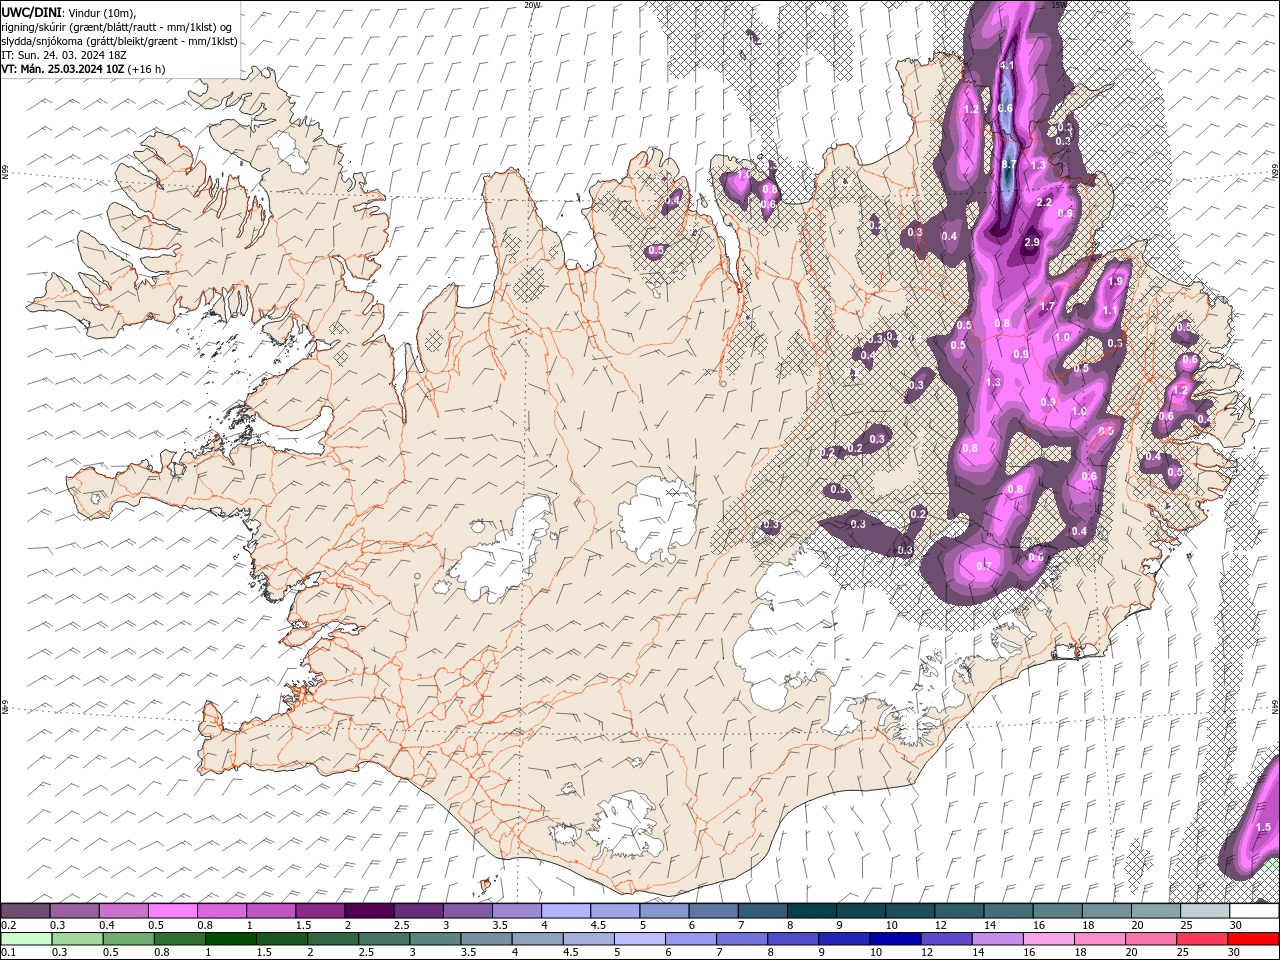Click the '0.1' label on the rain legend
Screen dimensions: 1280x960
[x=7, y=952]
